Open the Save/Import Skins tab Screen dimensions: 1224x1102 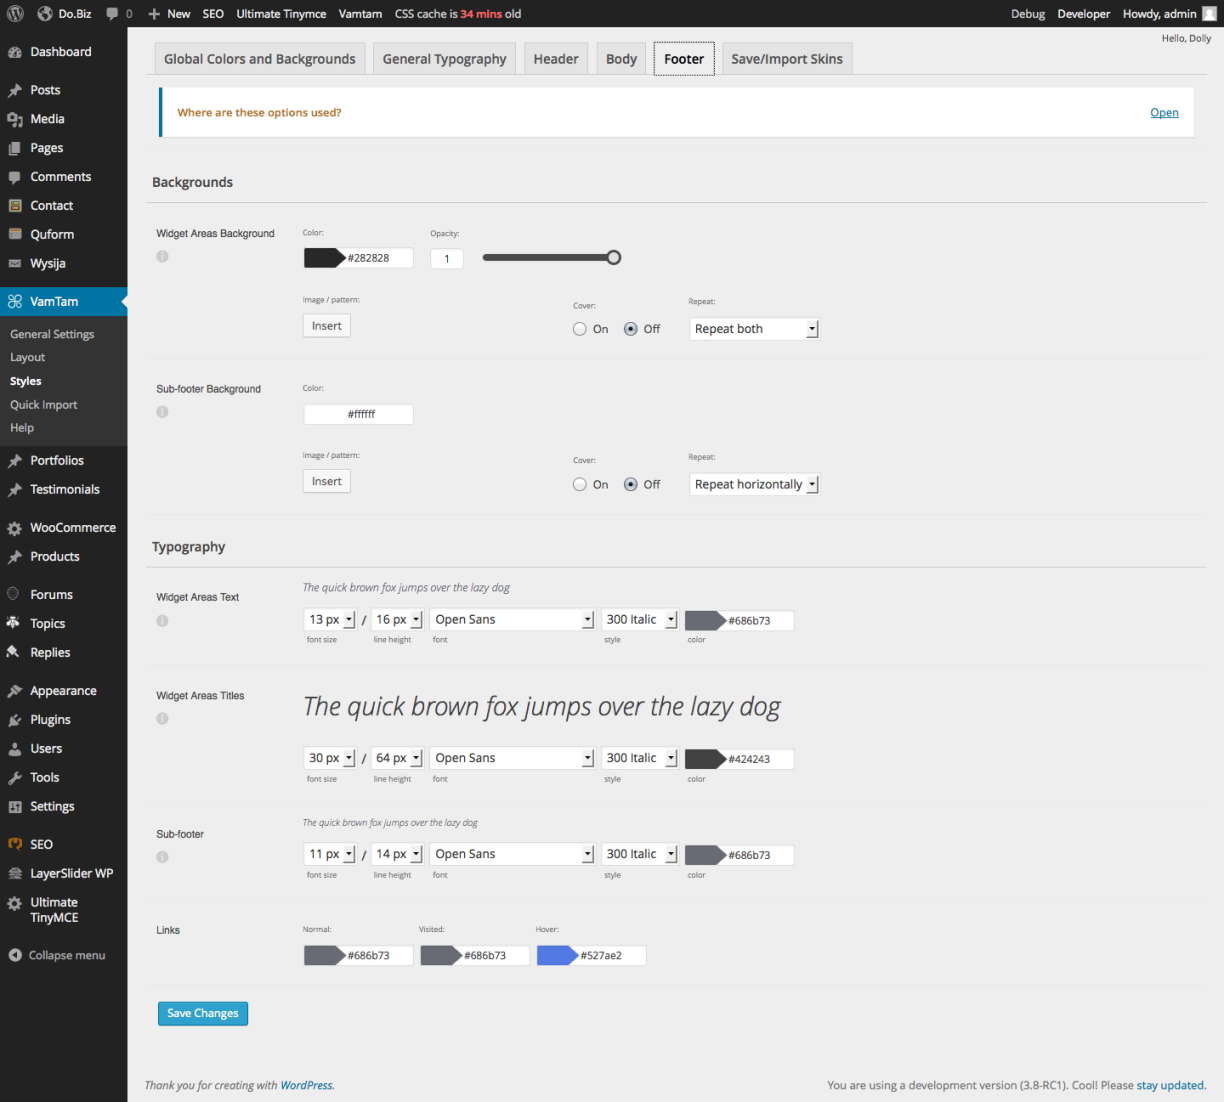(786, 59)
